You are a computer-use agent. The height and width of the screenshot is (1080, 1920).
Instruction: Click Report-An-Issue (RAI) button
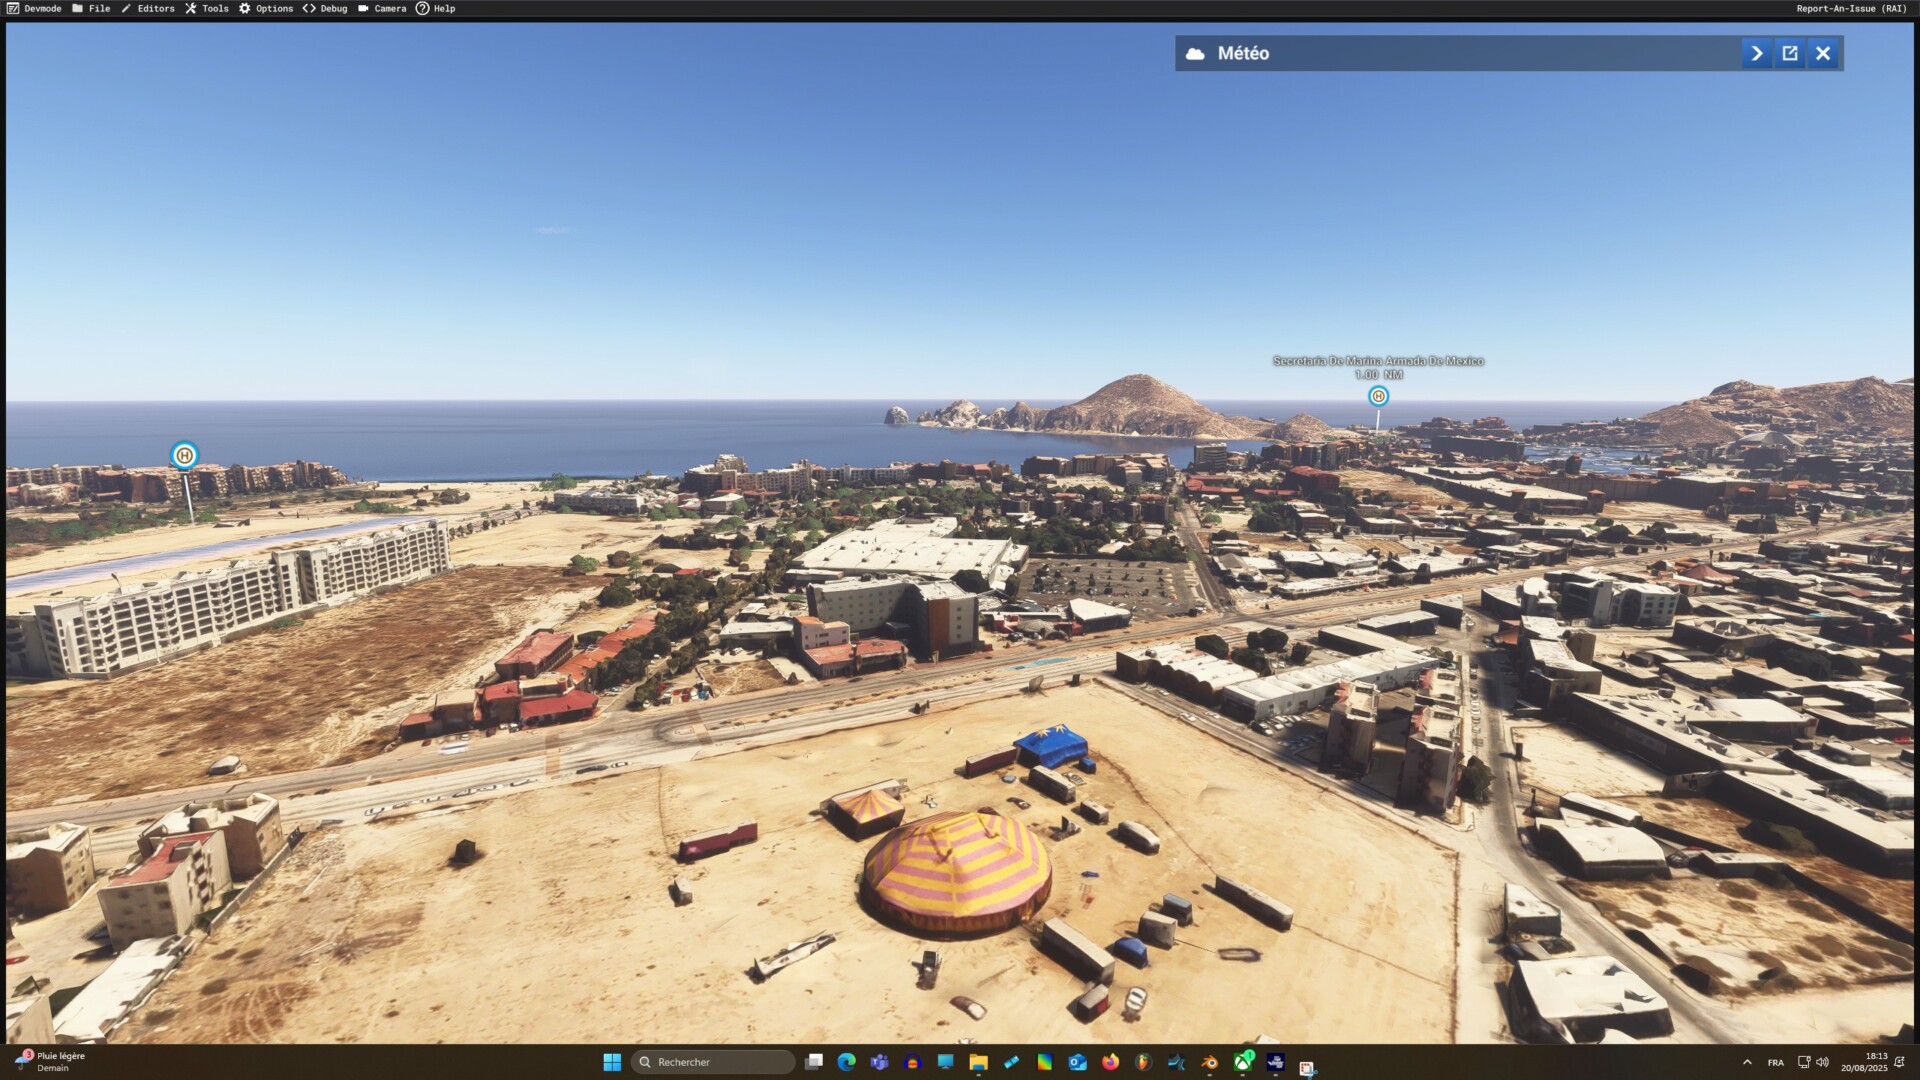tap(1851, 8)
